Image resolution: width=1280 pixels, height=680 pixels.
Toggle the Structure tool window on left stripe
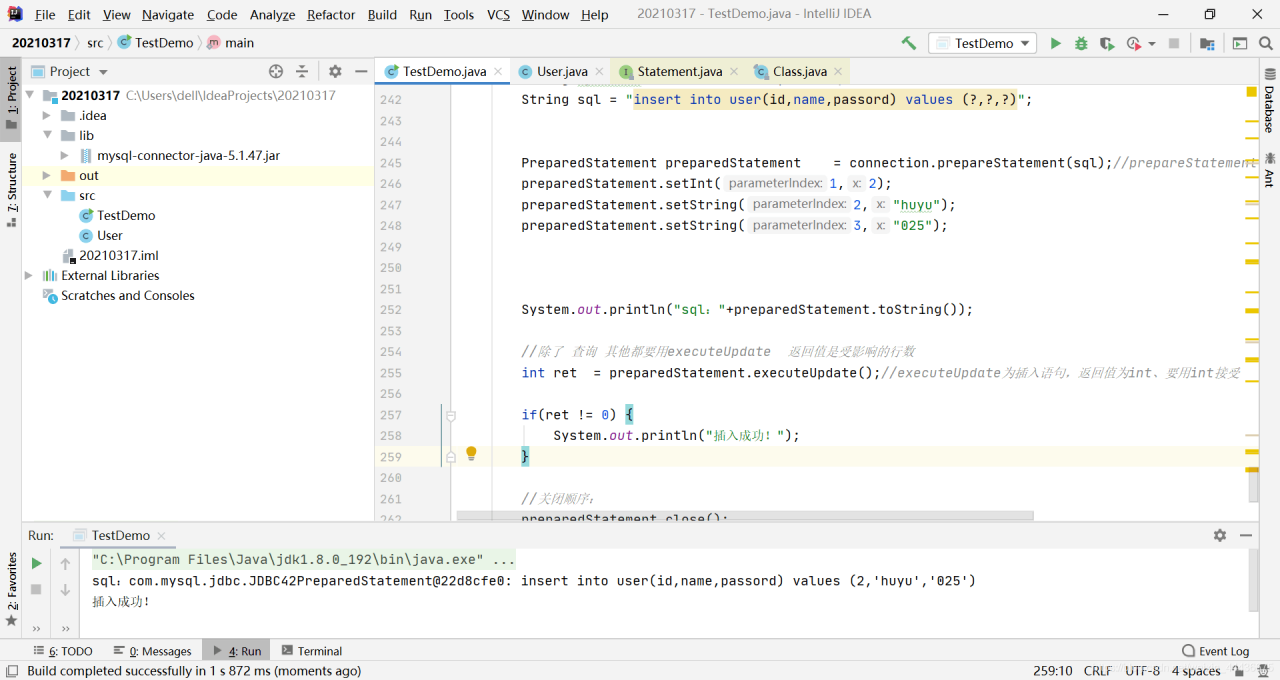(11, 190)
